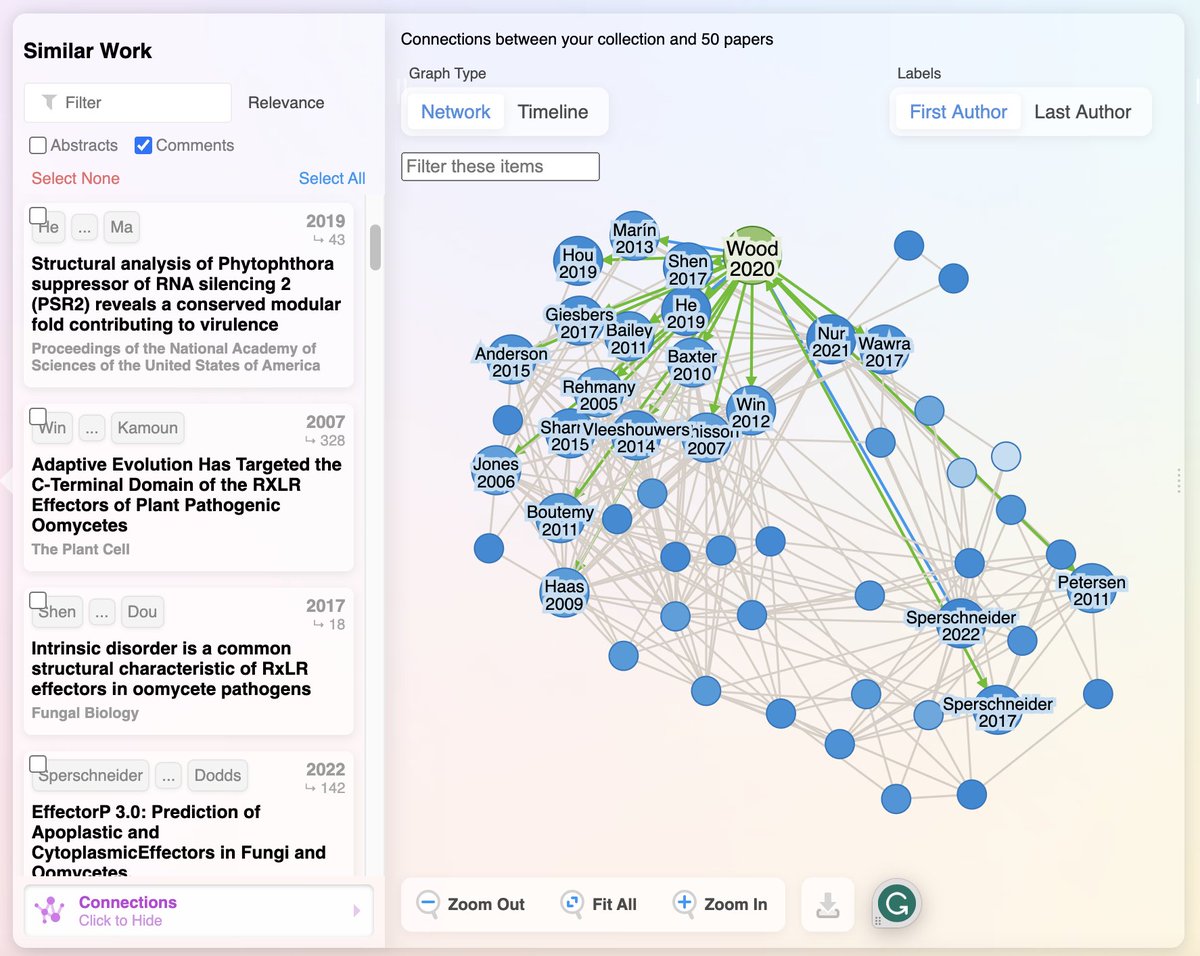Screen dimensions: 1200x956
Task: Uncheck the Comments checkbox
Action: click(143, 146)
